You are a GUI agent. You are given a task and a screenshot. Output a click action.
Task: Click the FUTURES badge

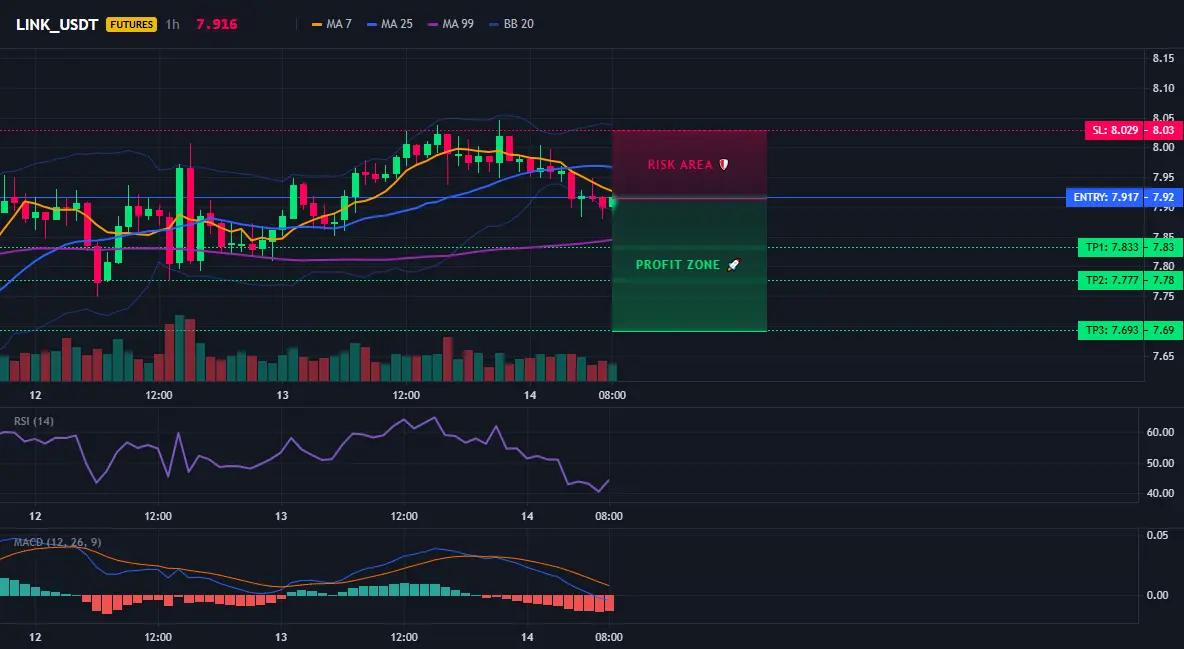coord(131,24)
